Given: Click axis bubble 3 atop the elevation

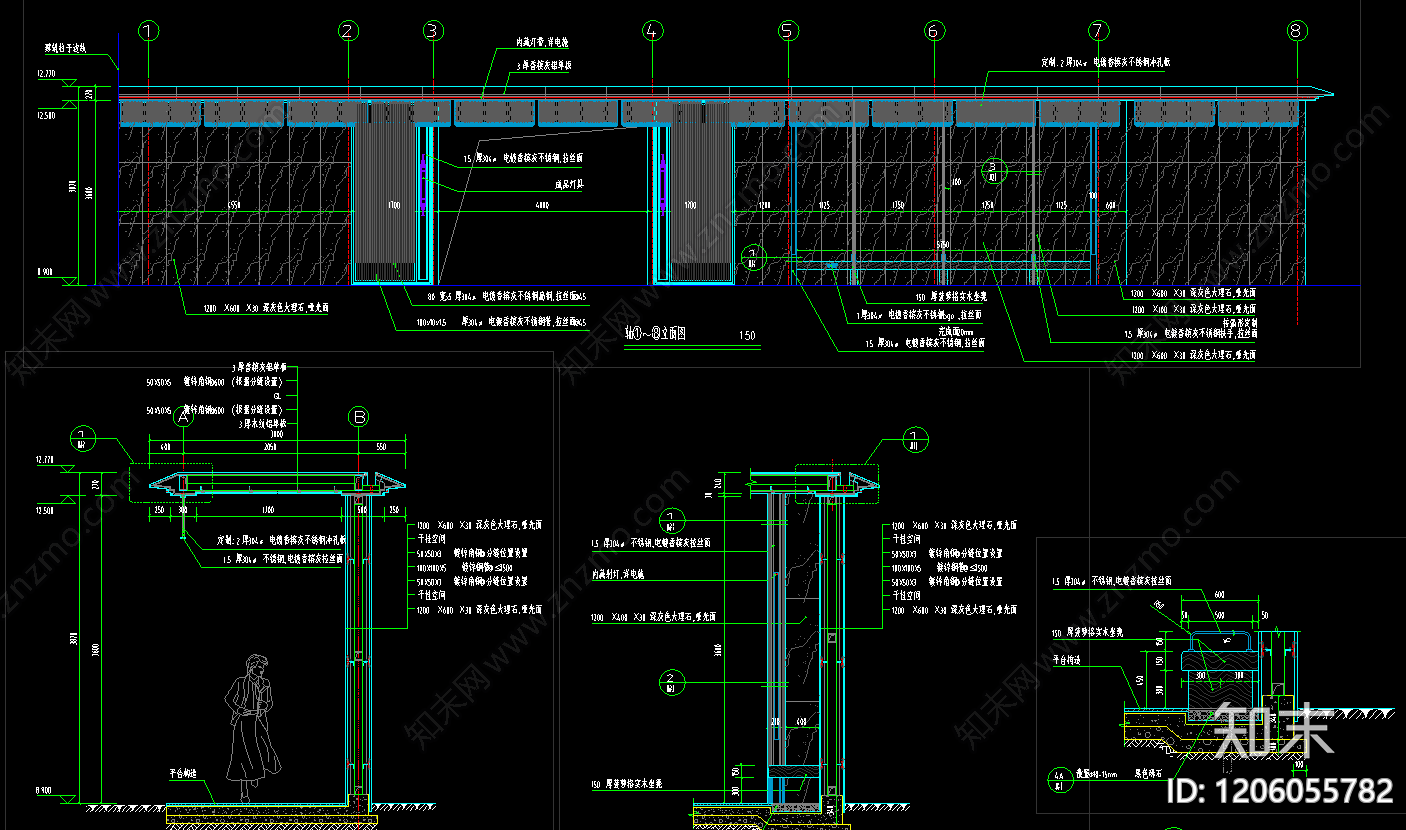Looking at the screenshot, I should coord(433,31).
